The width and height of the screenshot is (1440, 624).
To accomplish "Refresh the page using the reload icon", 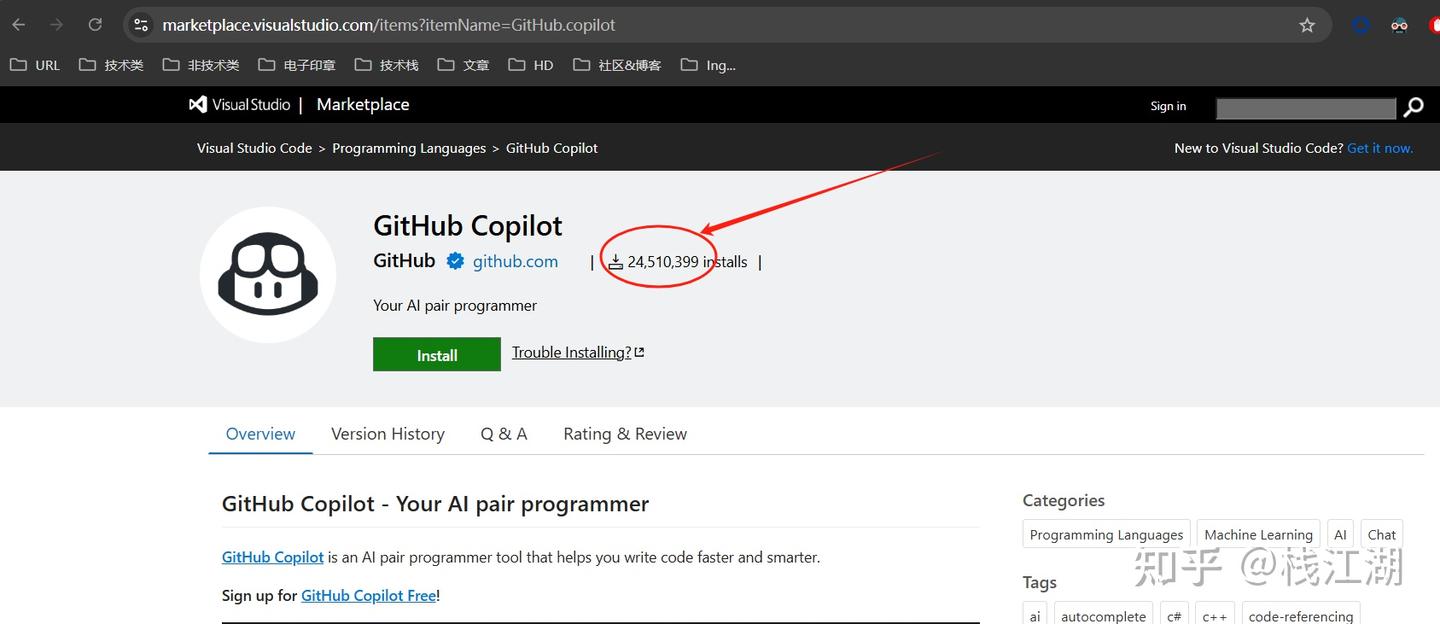I will (x=95, y=25).
